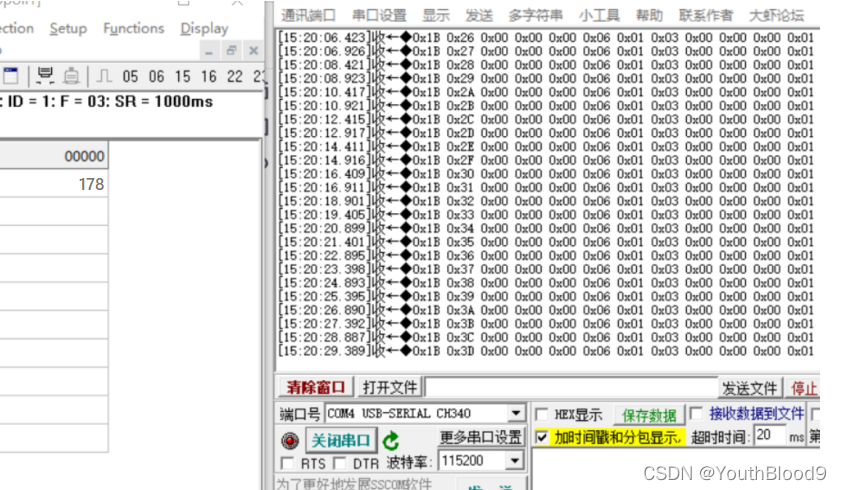Open the 大虾论坛 menu in SSCOM
842x490 pixels.
click(776, 16)
